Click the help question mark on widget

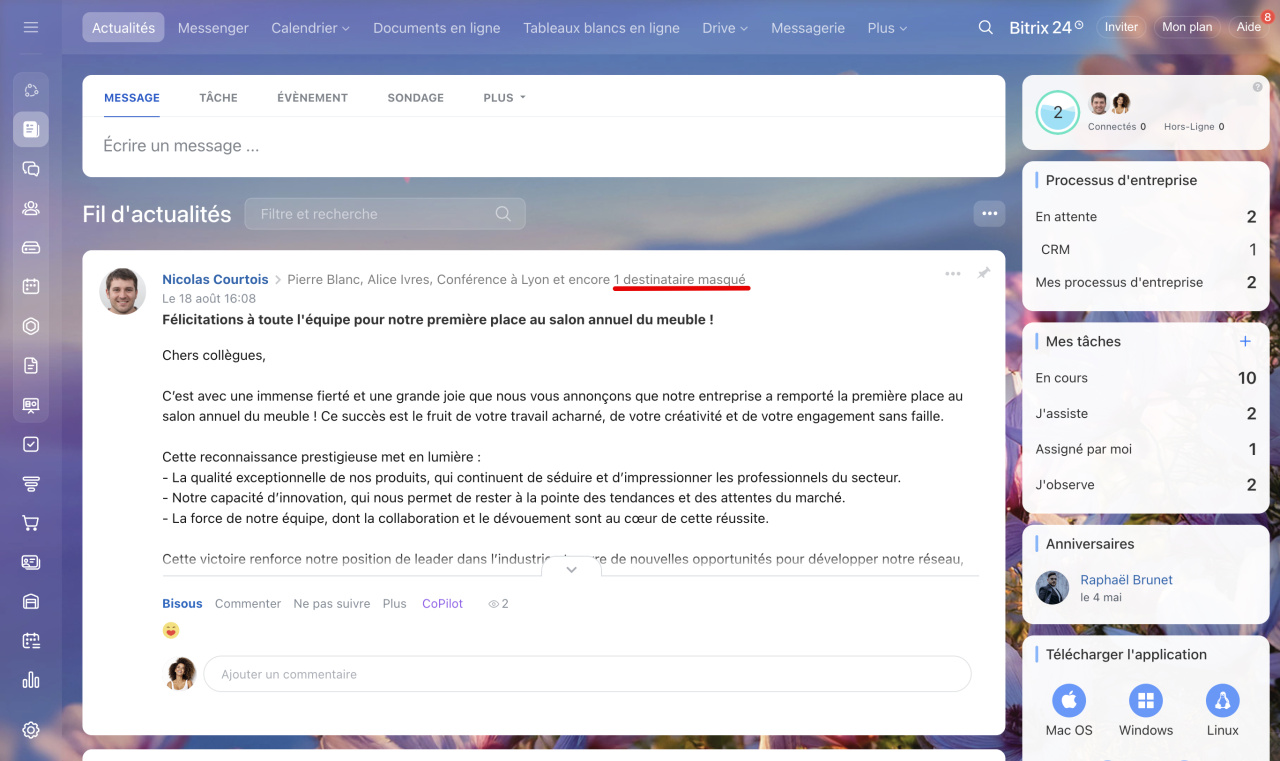tap(1257, 87)
